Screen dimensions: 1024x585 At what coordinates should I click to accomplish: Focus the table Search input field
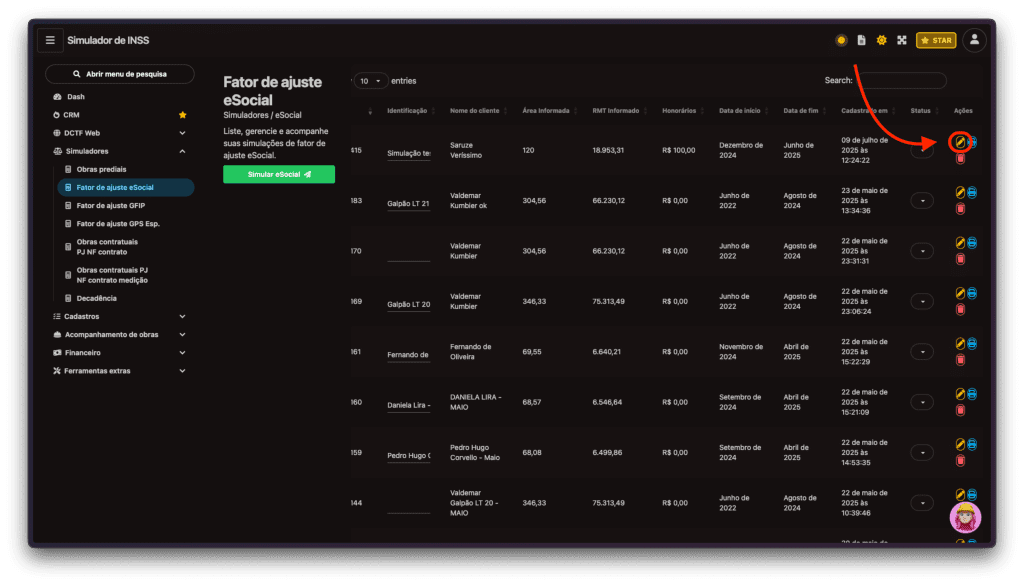tap(902, 80)
